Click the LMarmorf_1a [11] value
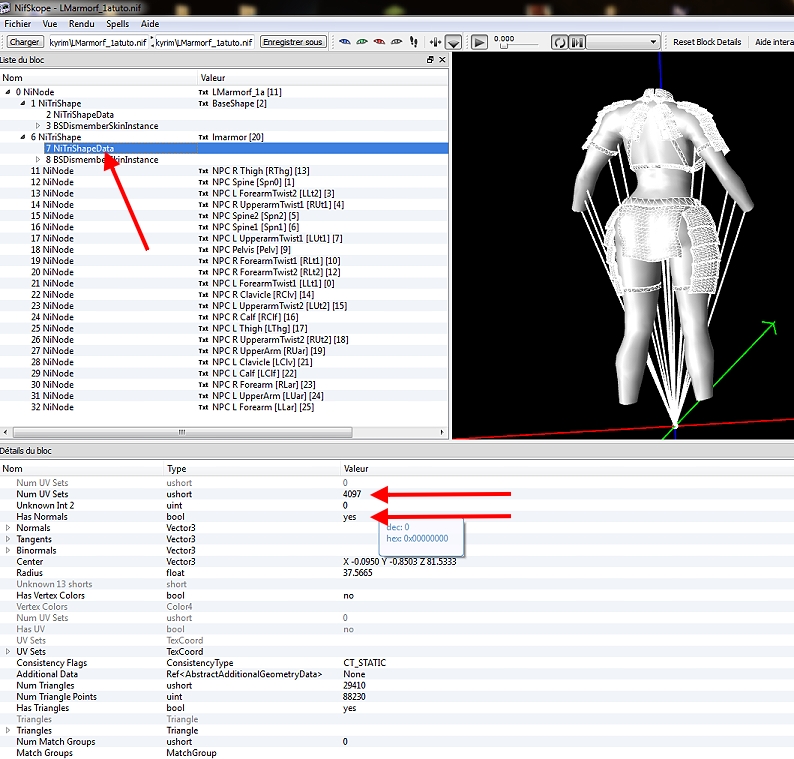Image resolution: width=794 pixels, height=759 pixels. [x=247, y=92]
